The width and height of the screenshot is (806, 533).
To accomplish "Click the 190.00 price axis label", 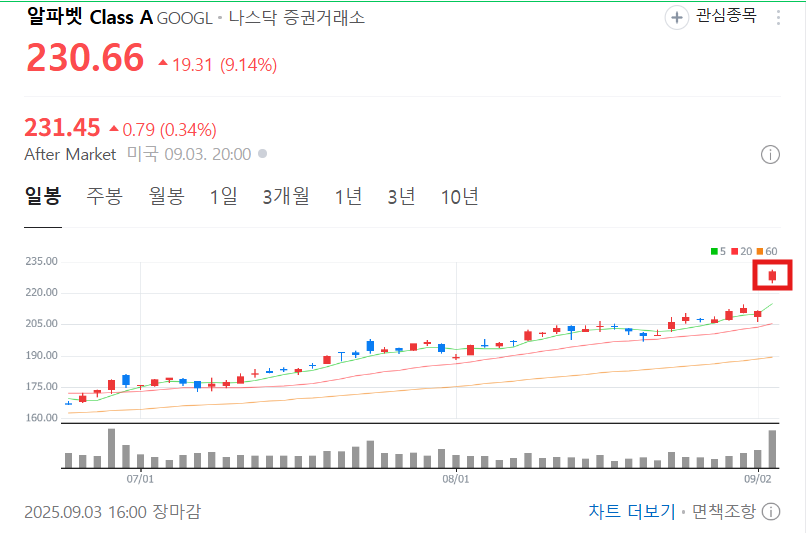I will pyautogui.click(x=42, y=356).
